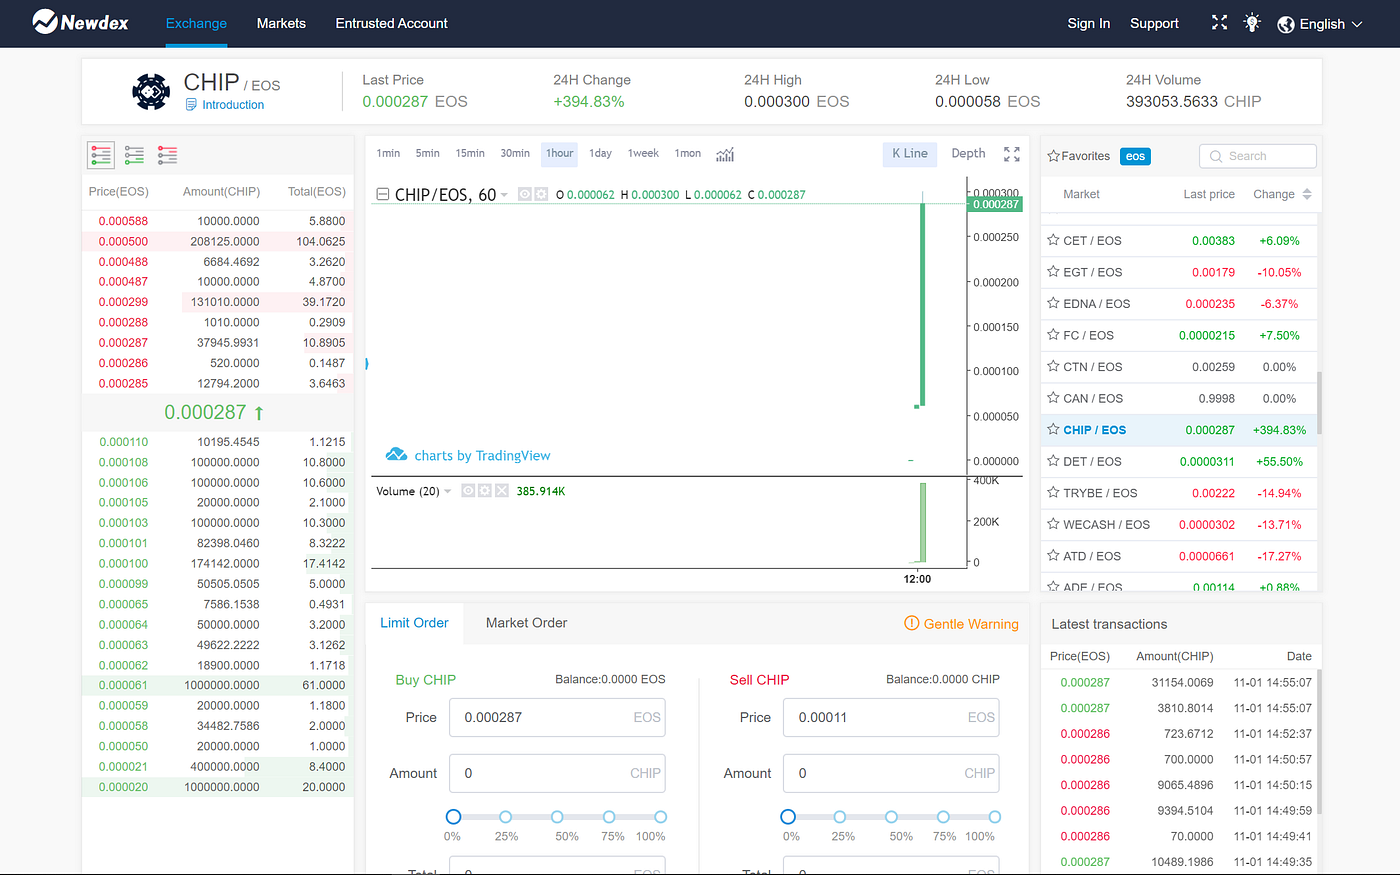This screenshot has height=875, width=1400.
Task: Remove the Volume indicator
Action: click(x=502, y=491)
